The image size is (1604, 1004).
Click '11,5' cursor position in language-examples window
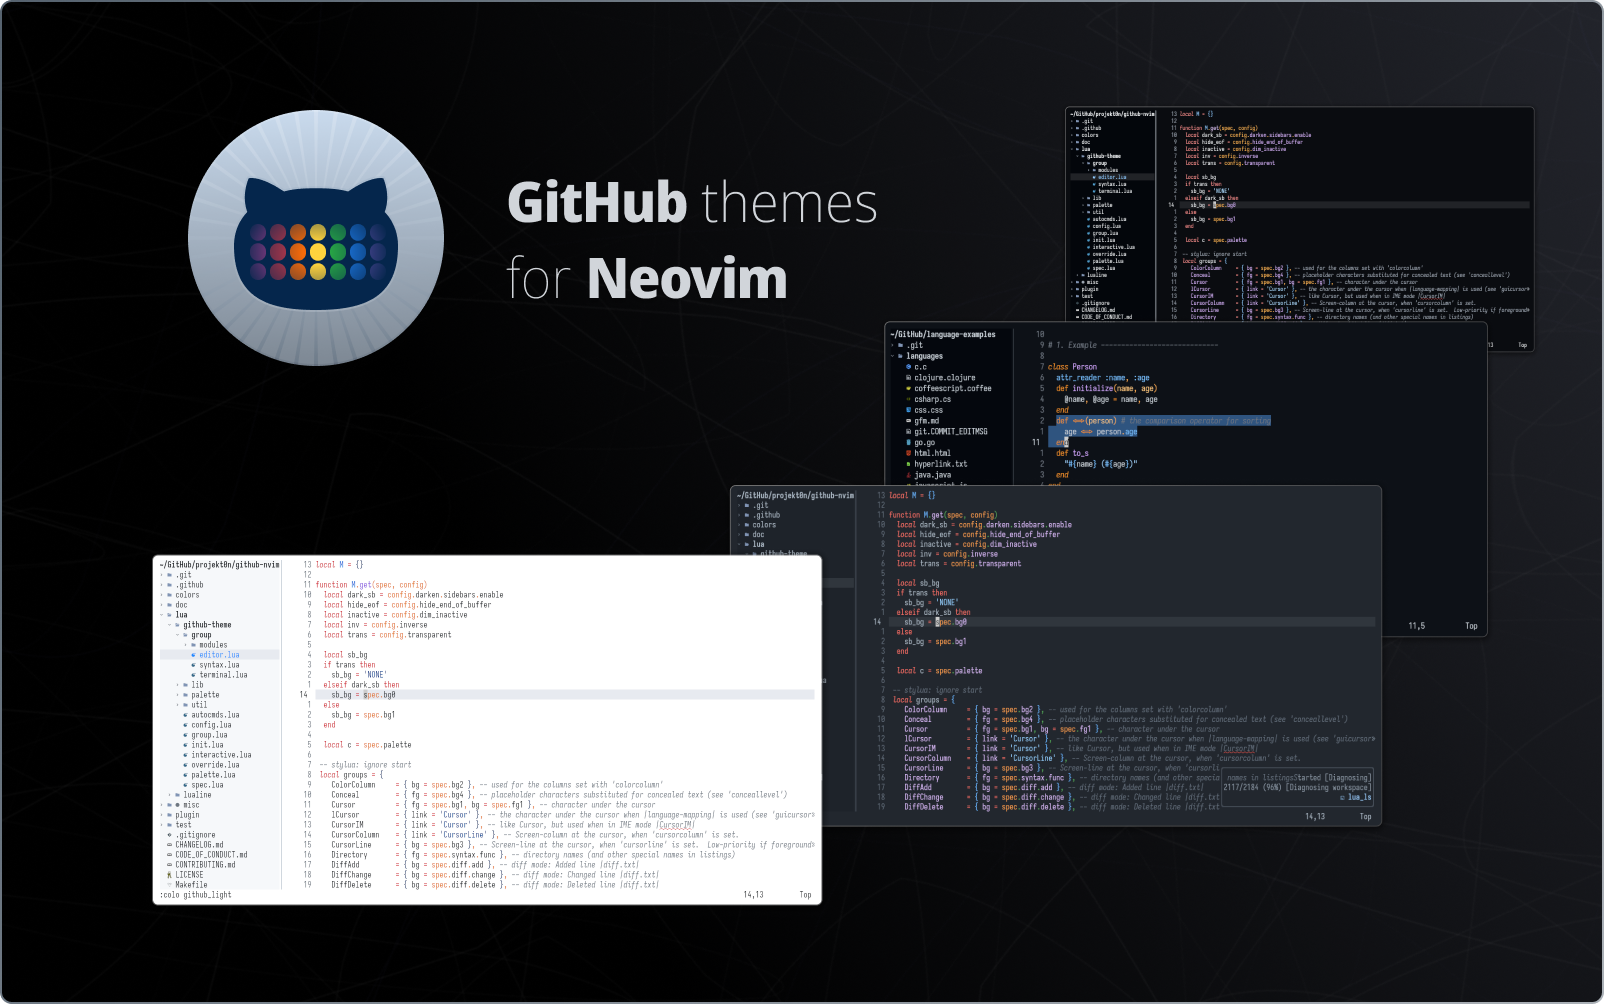tap(1417, 626)
